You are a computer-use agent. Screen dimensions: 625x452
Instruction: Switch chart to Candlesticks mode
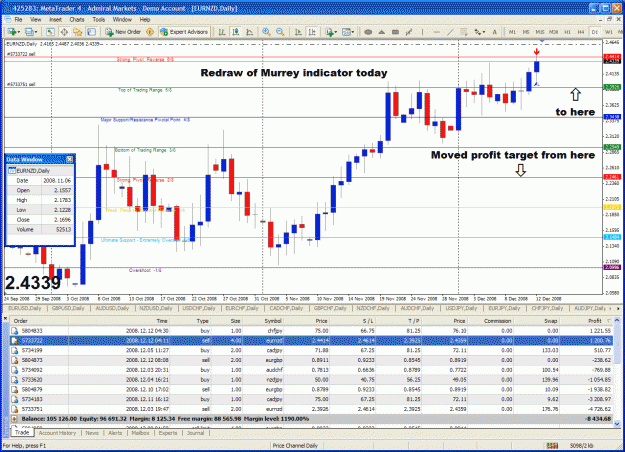236,32
